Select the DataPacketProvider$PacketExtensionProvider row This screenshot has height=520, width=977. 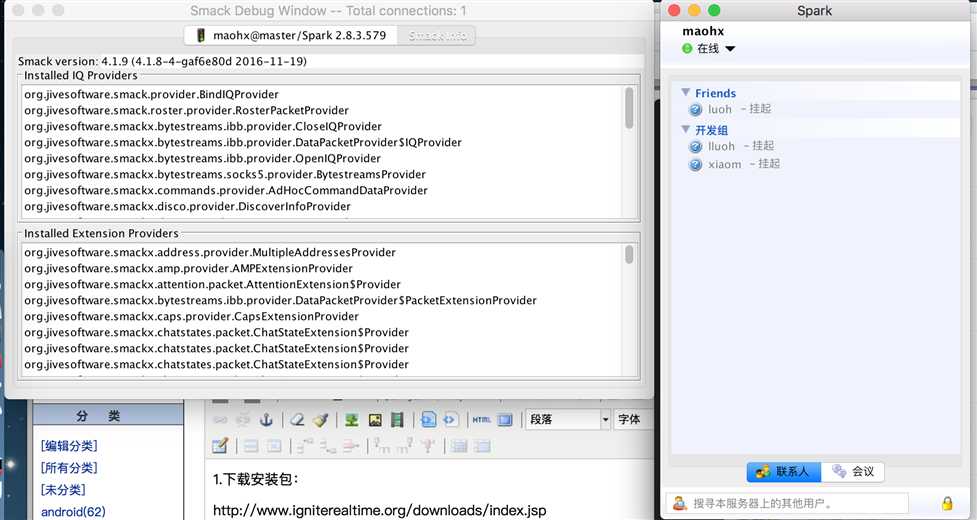[x=322, y=301]
